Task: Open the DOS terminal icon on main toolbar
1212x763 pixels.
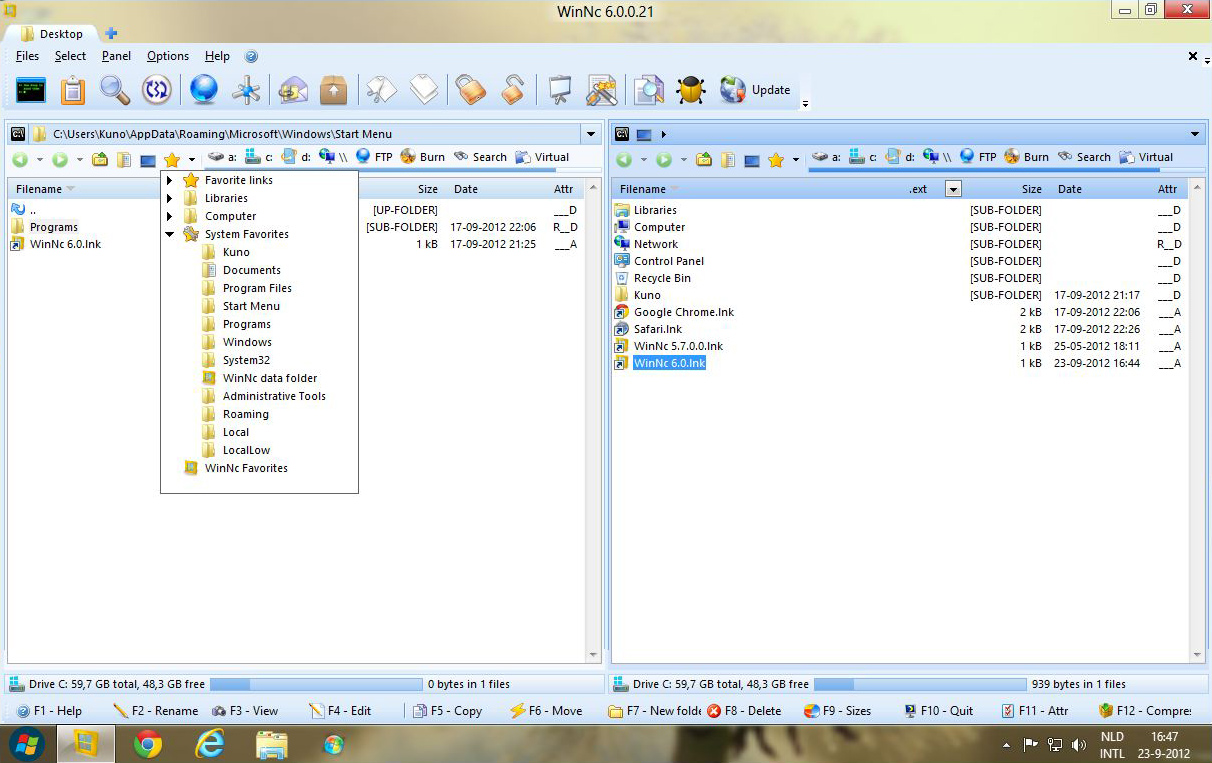Action: tap(30, 89)
